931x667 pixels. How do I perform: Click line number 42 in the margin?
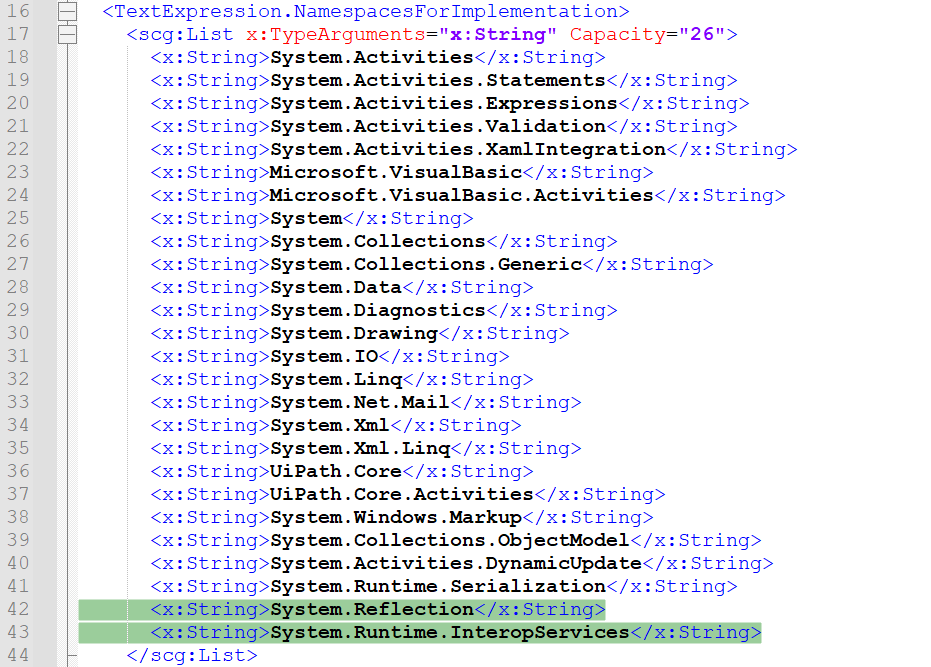[x=18, y=609]
